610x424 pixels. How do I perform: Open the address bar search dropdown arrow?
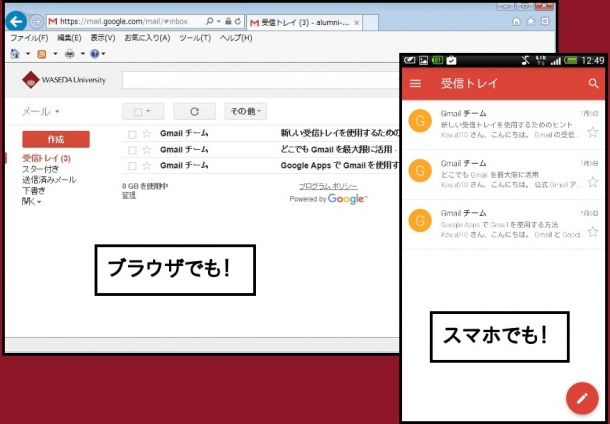pyautogui.click(x=219, y=21)
